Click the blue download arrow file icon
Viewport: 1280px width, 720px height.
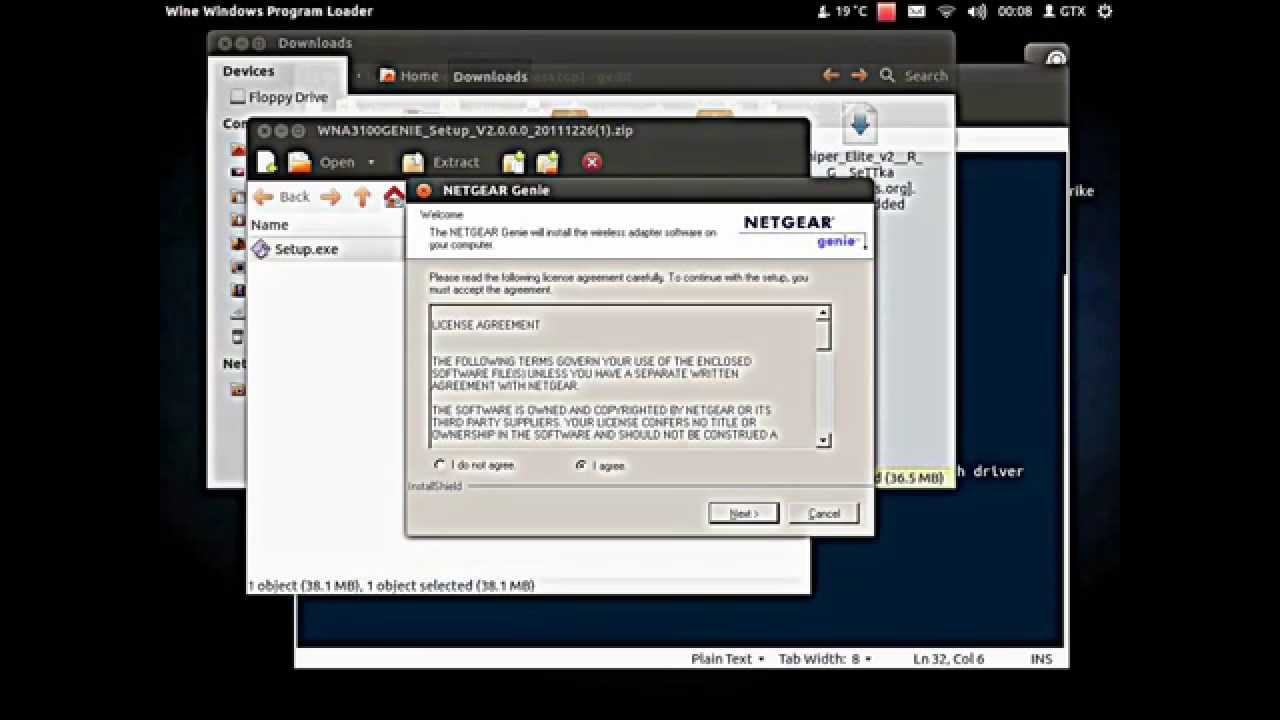pos(860,125)
